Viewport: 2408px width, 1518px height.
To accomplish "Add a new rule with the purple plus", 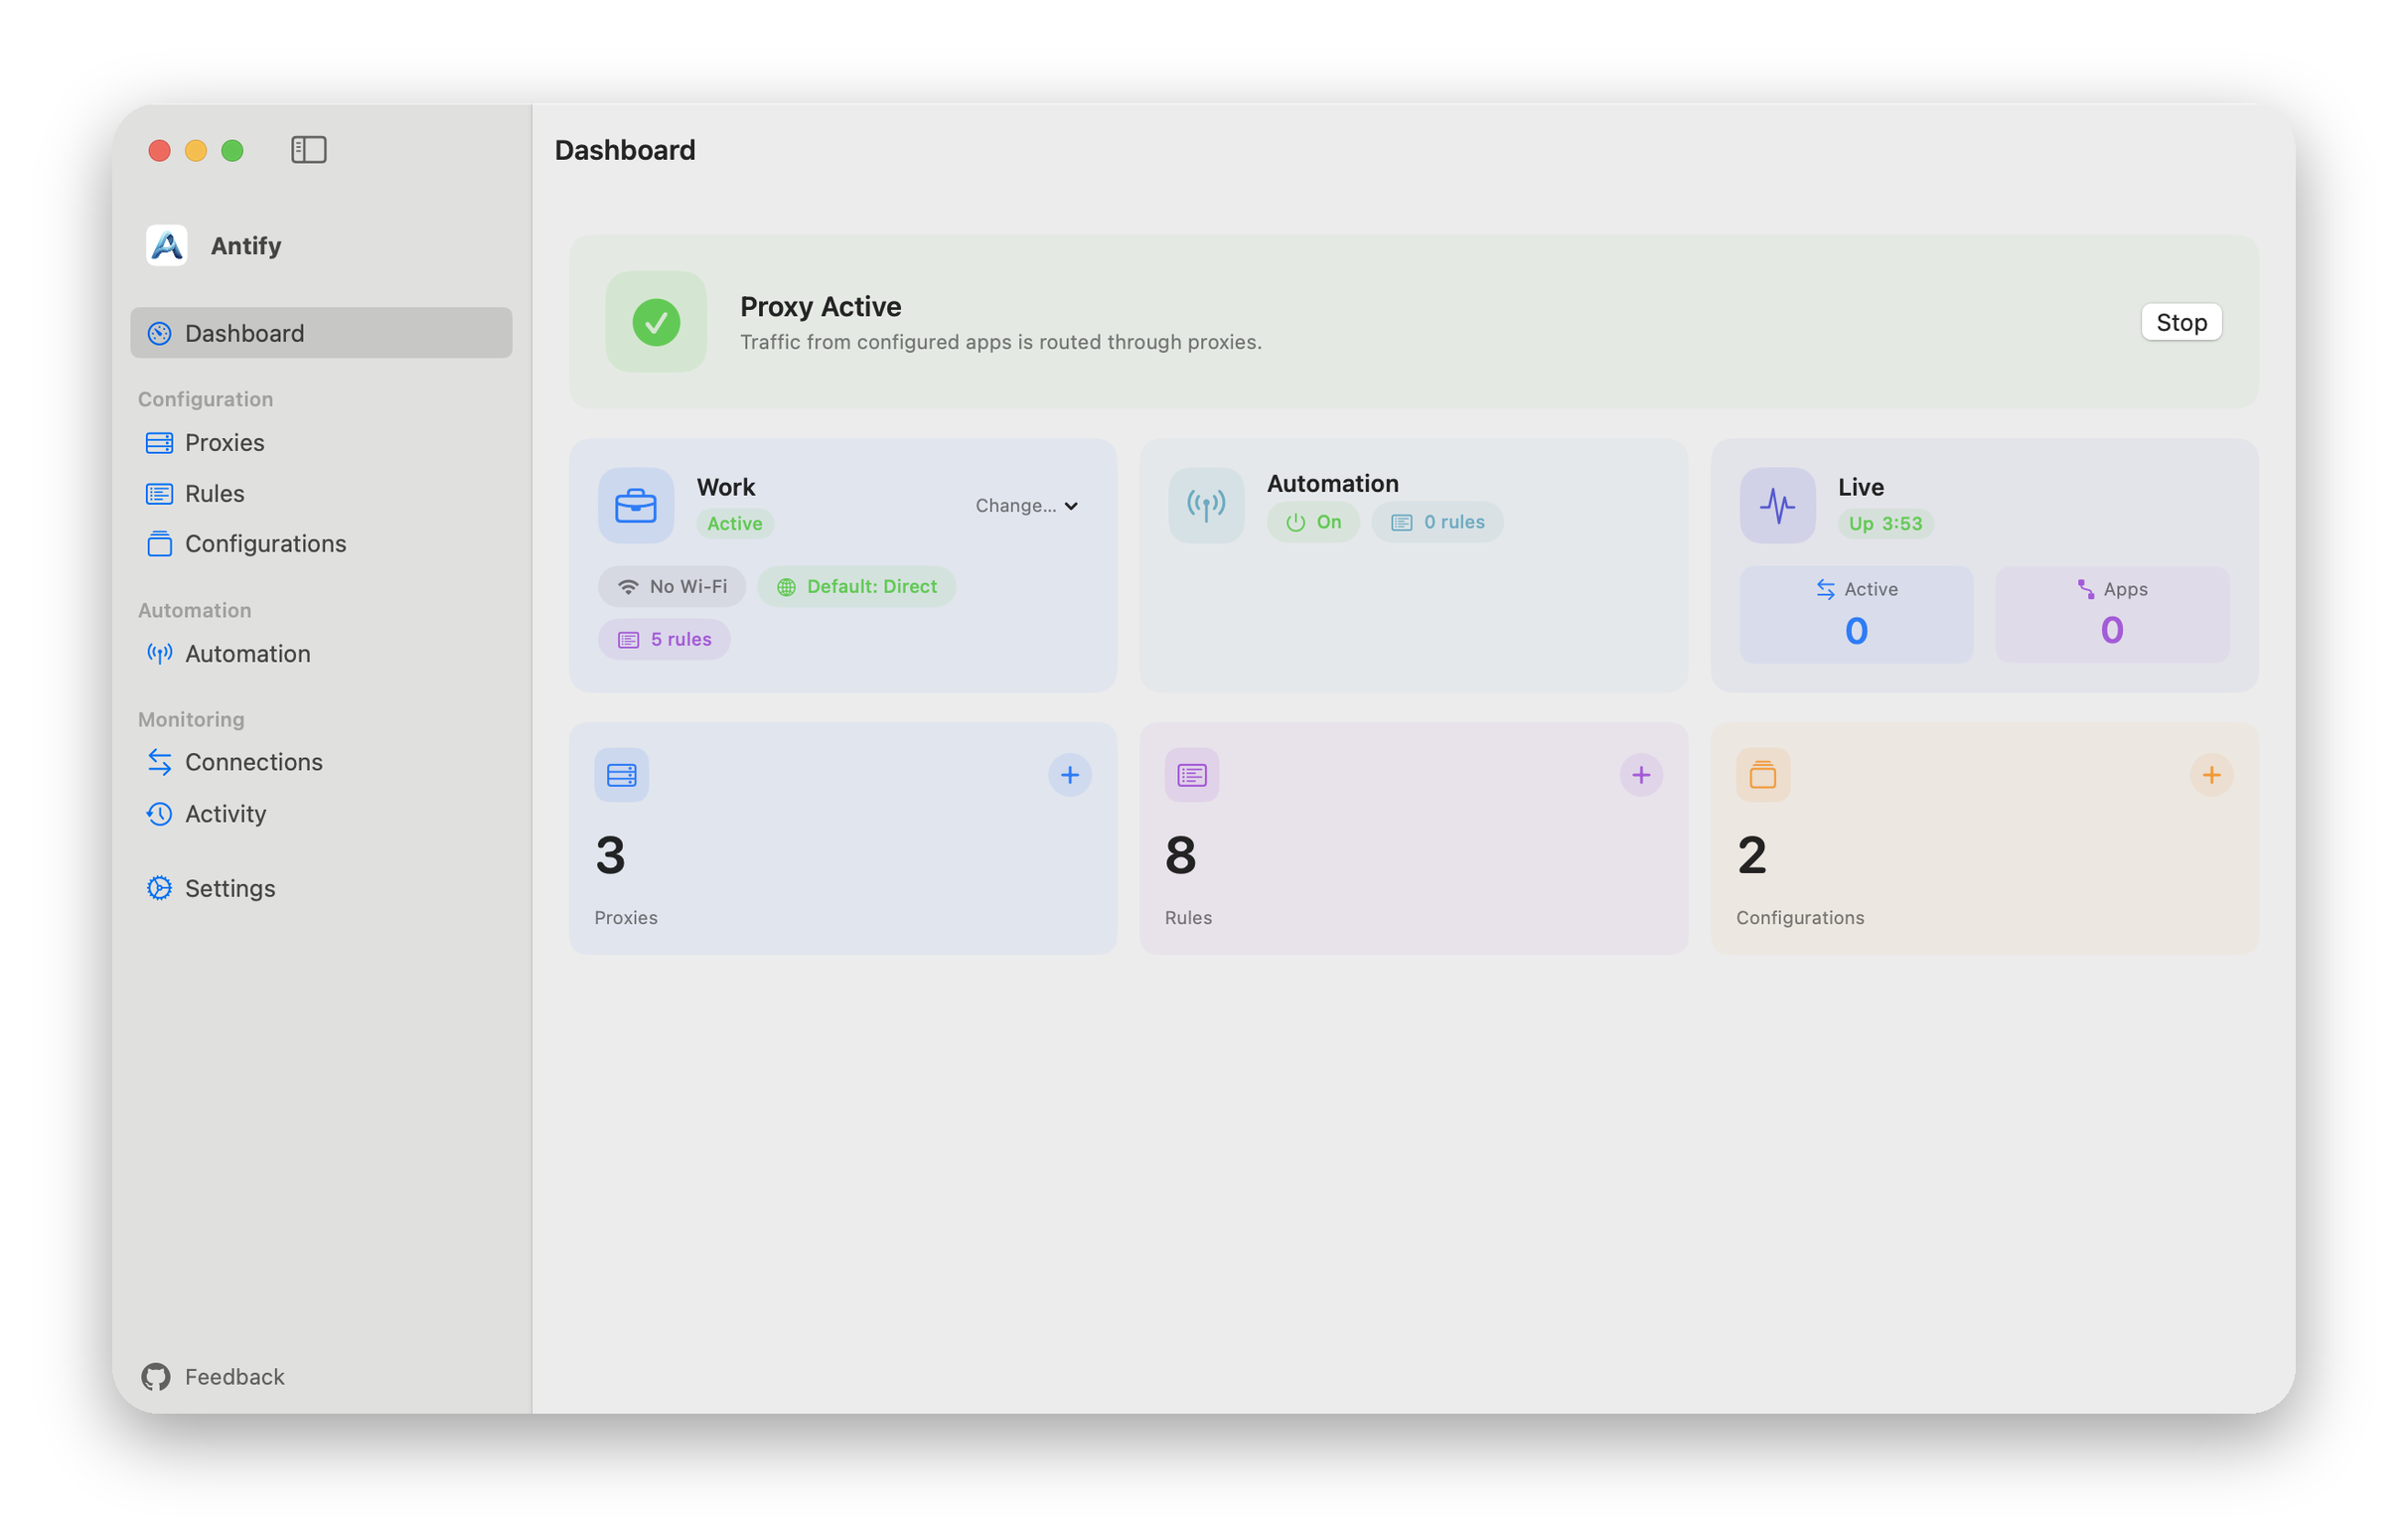I will click(x=1641, y=775).
